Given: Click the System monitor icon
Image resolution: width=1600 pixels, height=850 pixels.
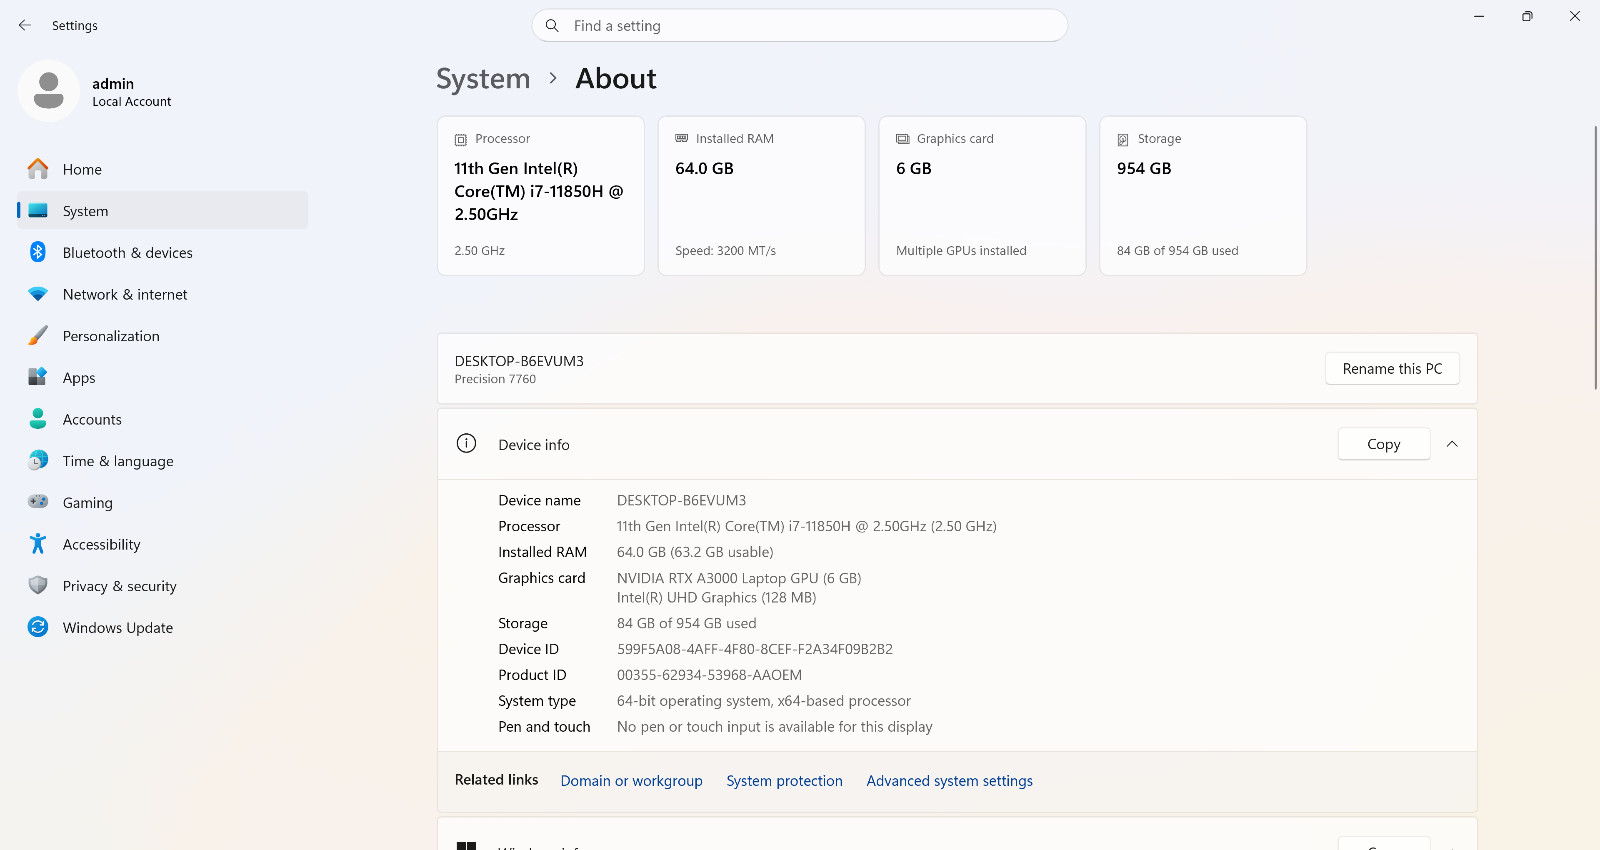Looking at the screenshot, I should click(x=38, y=211).
